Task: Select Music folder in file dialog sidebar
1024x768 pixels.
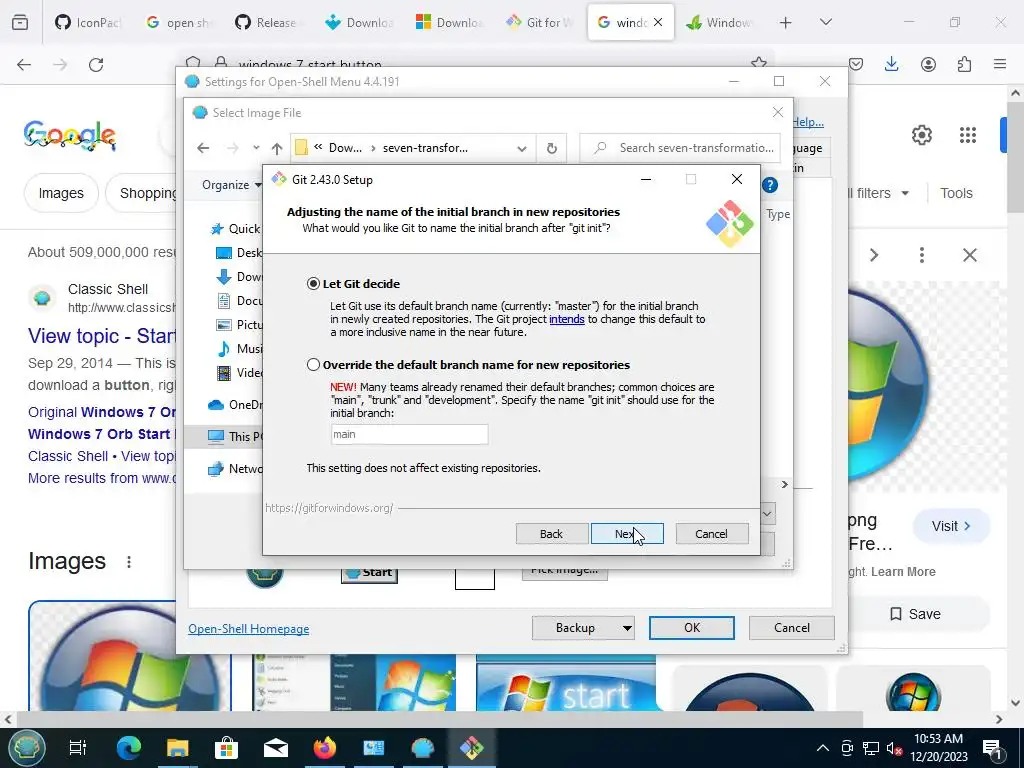Action: [x=239, y=349]
